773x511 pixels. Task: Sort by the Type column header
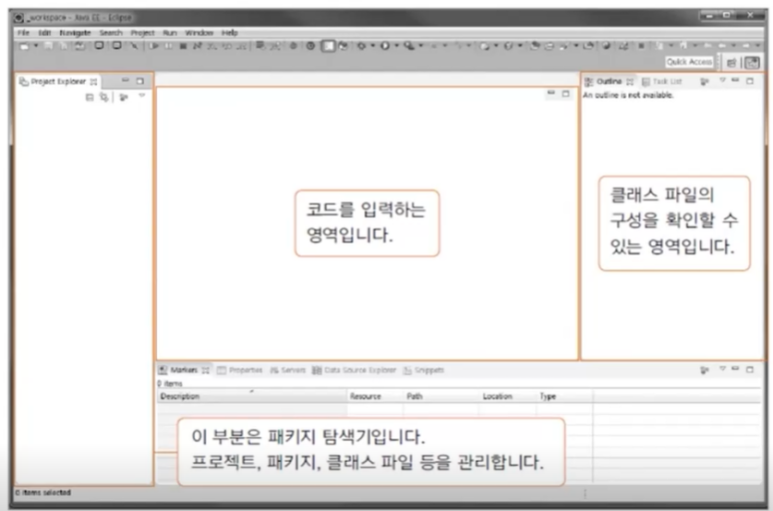565,396
